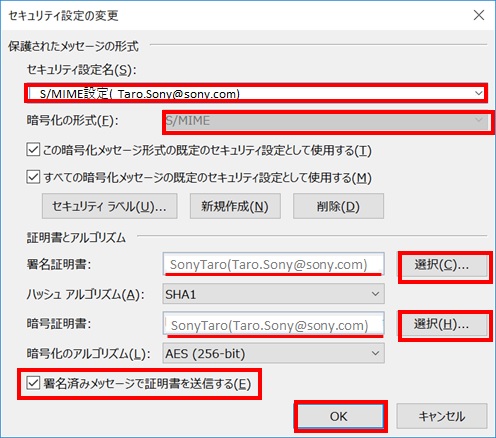Toggle すべての暗号化メッセージの既定 checkbox (M)

33,177
